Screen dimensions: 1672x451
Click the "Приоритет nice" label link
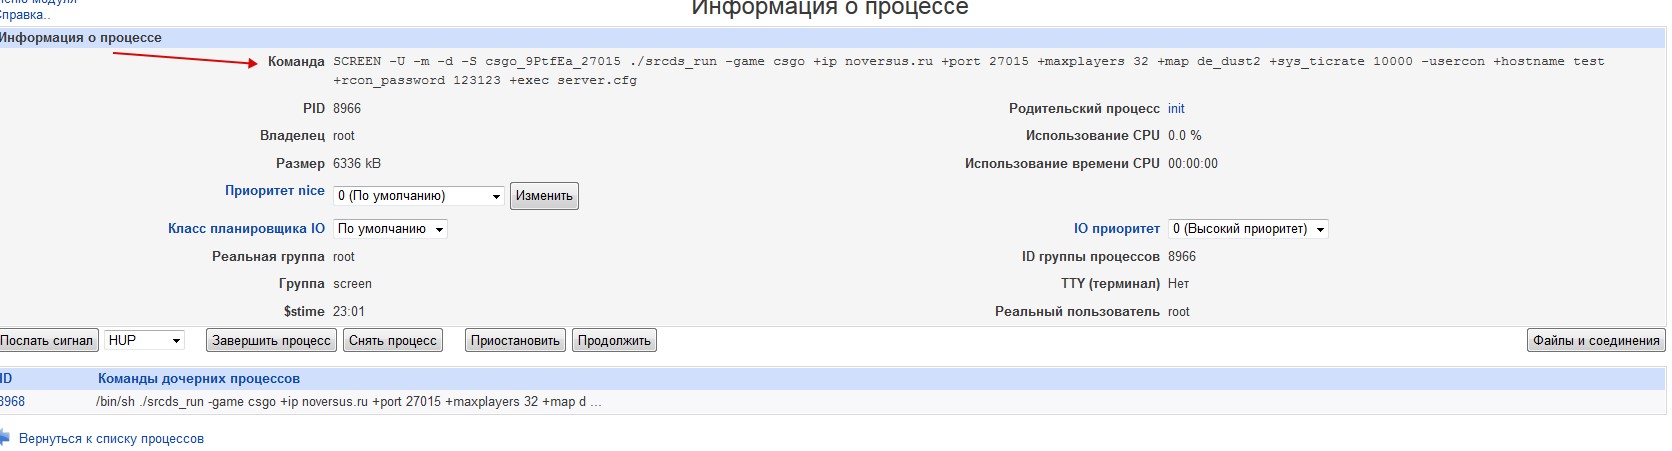click(274, 191)
